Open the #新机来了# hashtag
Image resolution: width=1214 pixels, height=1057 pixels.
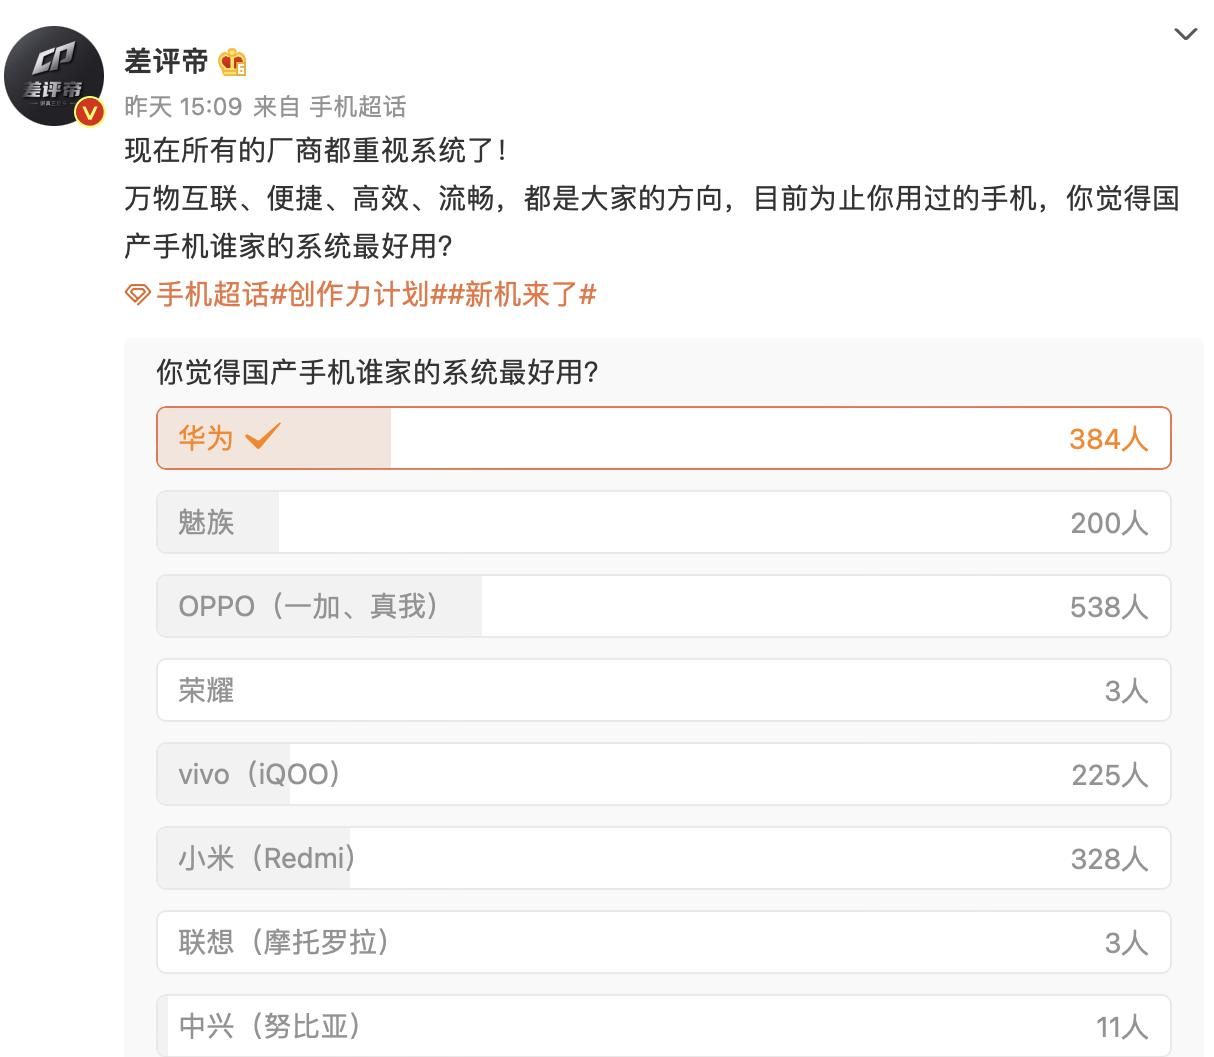pyautogui.click(x=521, y=294)
